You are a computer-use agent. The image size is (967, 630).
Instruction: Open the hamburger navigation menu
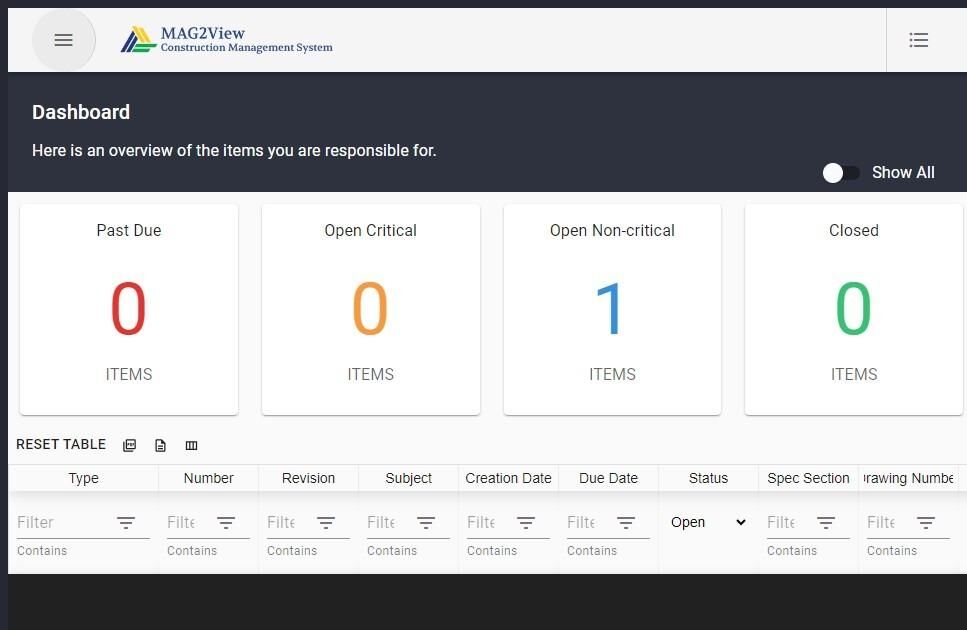[64, 40]
